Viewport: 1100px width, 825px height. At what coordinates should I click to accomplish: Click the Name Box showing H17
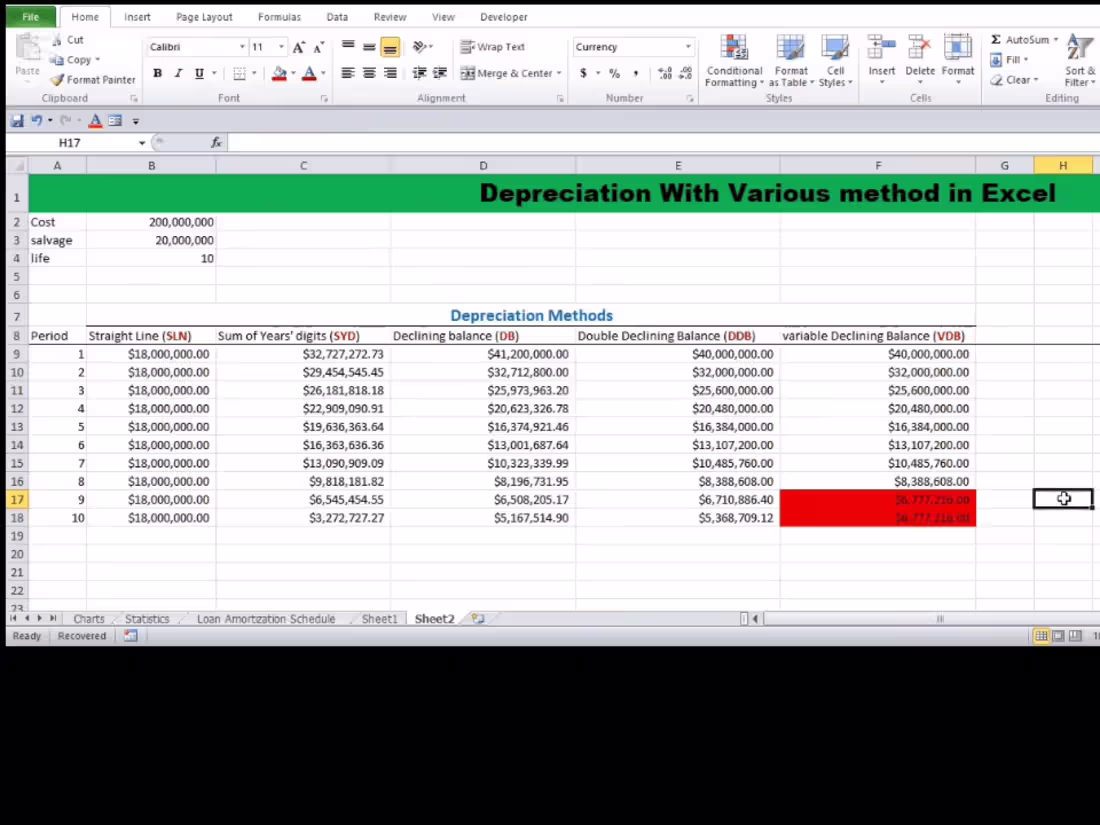click(69, 142)
